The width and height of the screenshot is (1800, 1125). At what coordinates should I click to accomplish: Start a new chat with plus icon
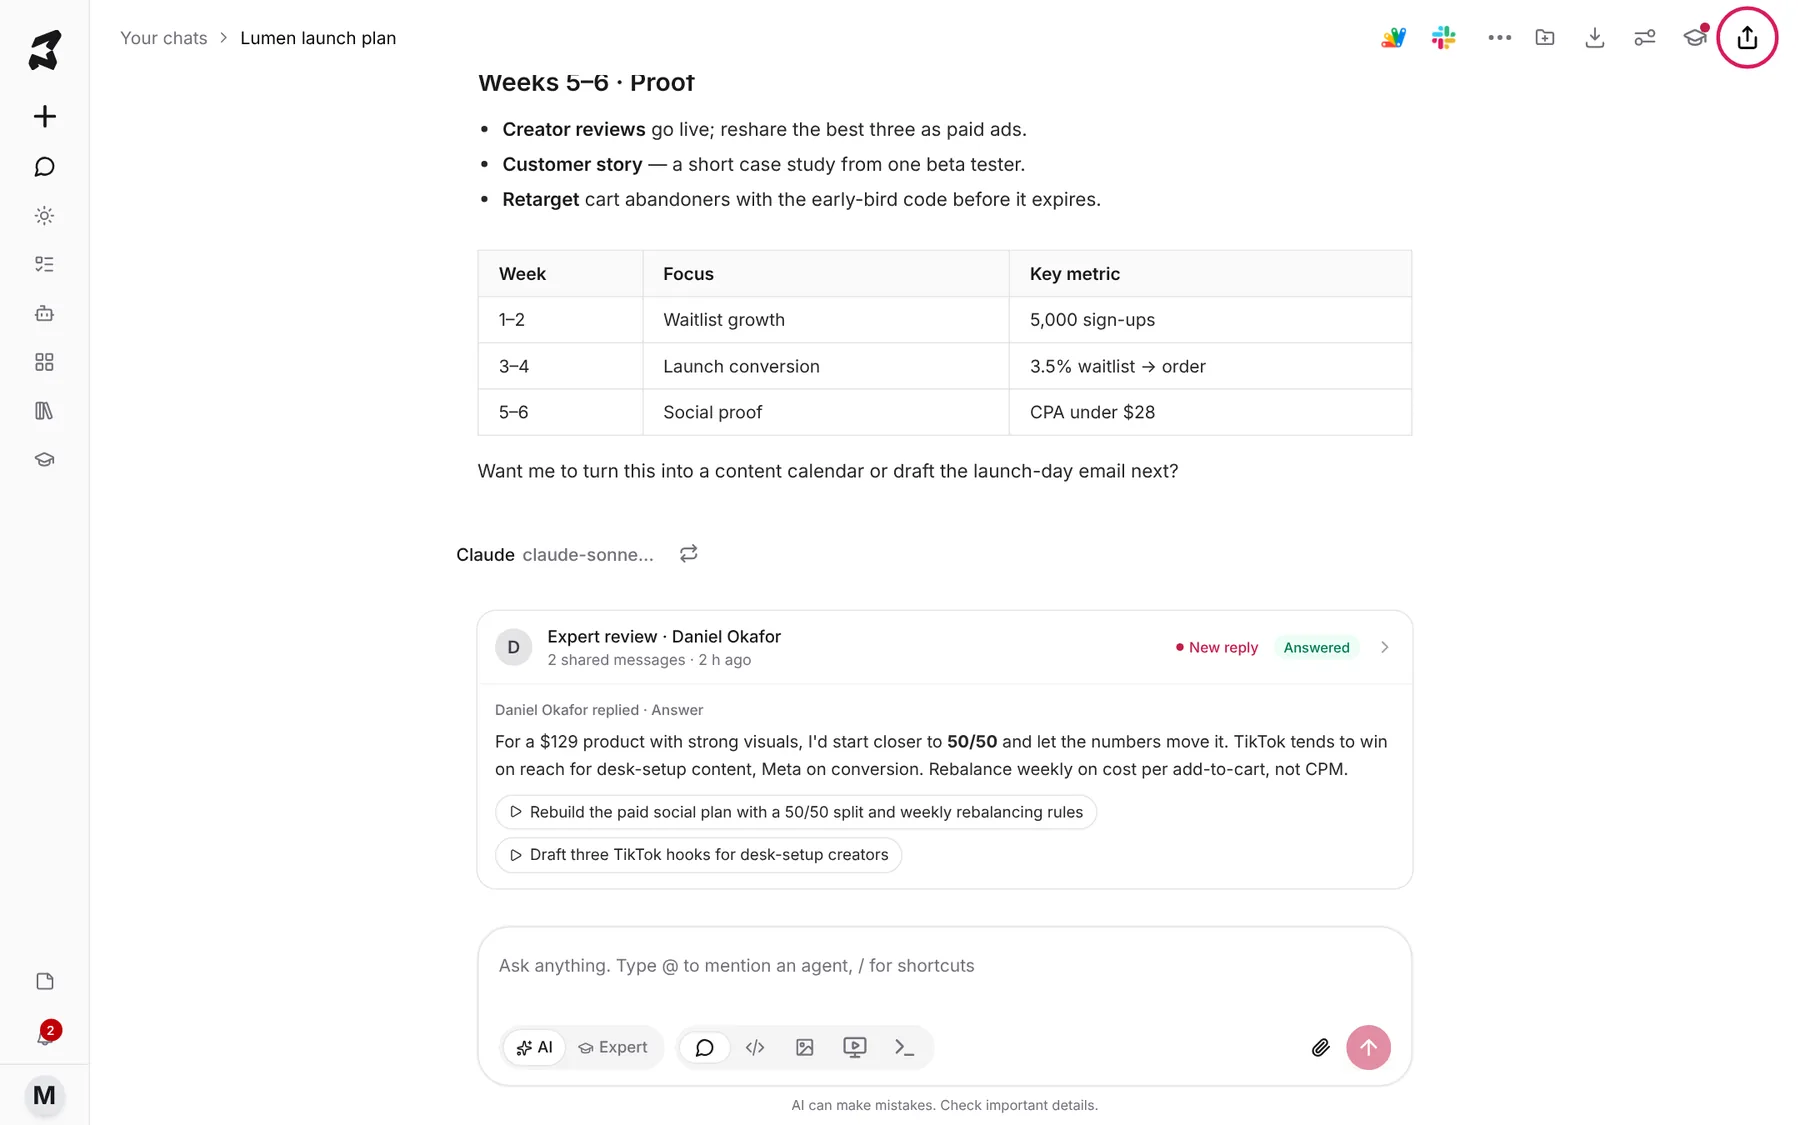click(x=44, y=116)
